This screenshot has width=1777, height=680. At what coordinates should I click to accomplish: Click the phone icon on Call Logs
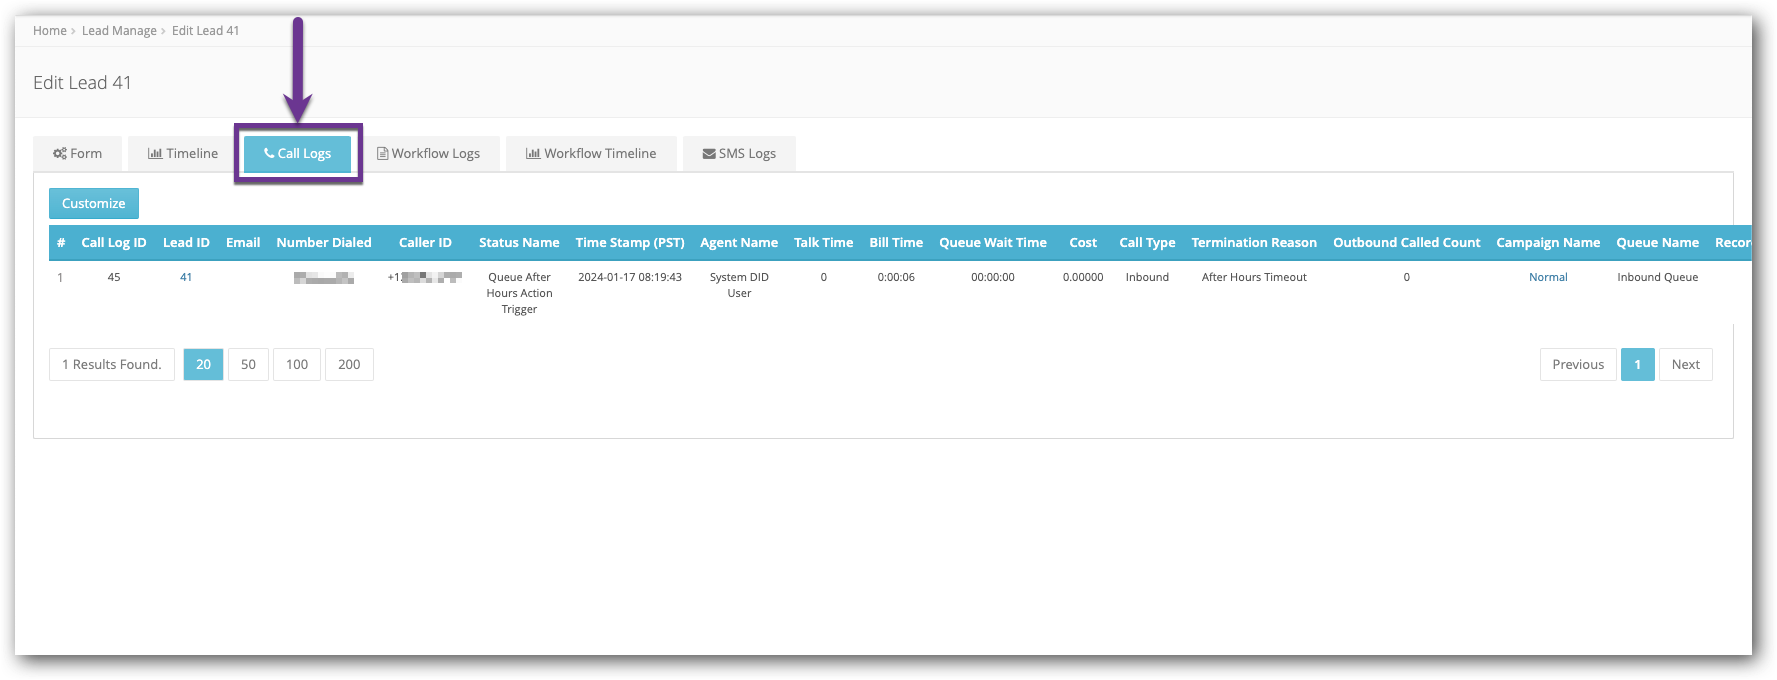(x=269, y=153)
